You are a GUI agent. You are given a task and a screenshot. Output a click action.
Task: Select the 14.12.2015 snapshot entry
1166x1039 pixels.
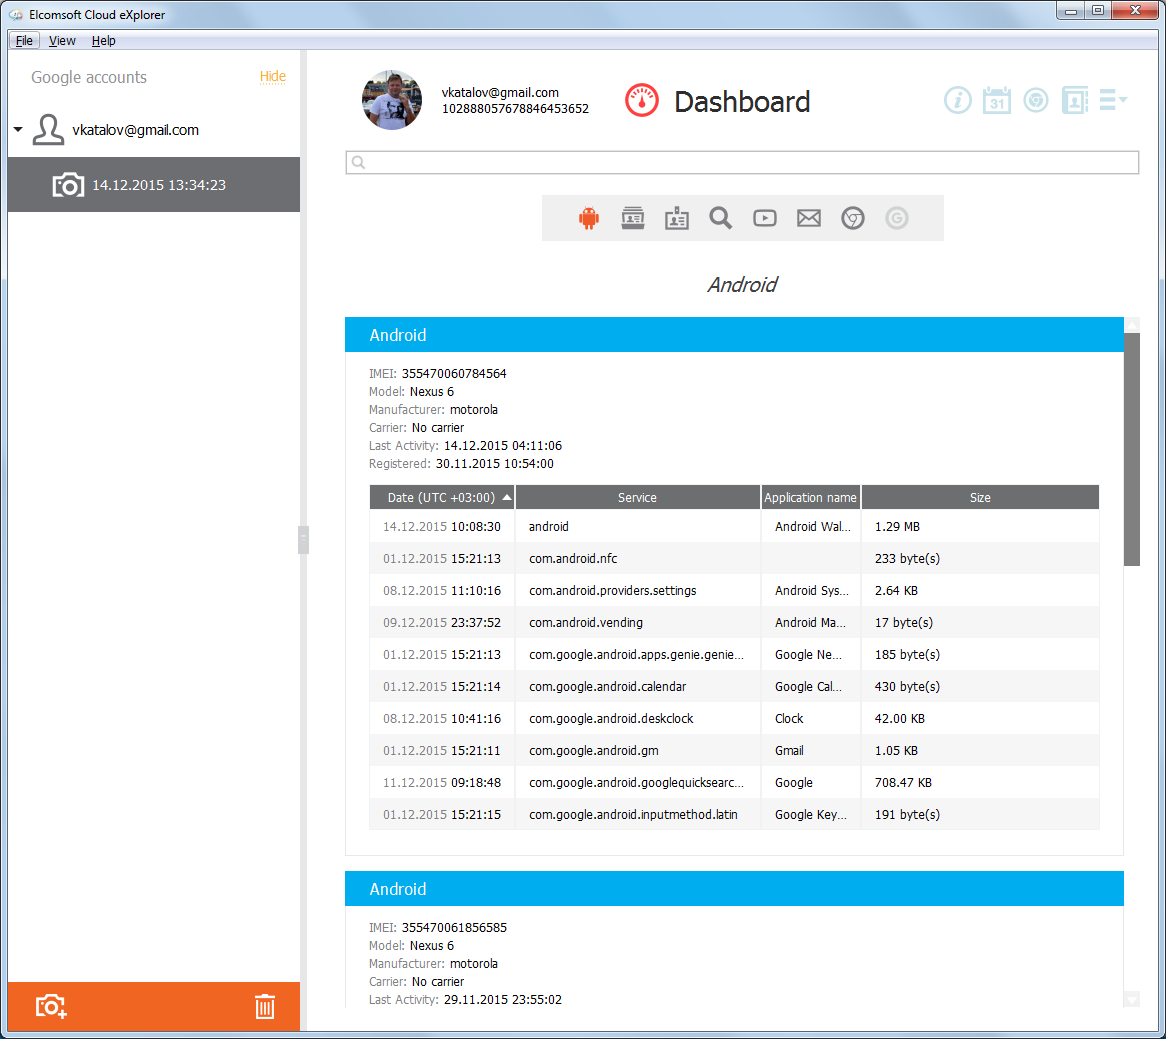[x=150, y=184]
